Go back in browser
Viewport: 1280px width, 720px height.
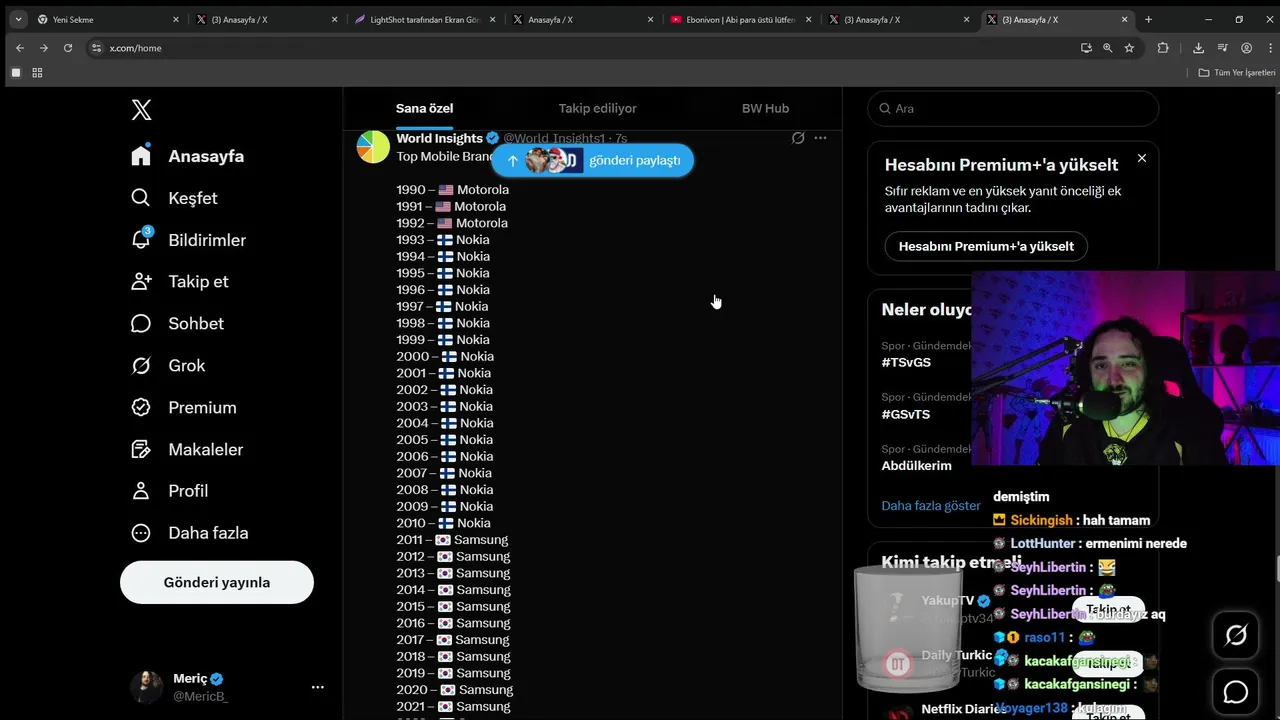[x=20, y=48]
